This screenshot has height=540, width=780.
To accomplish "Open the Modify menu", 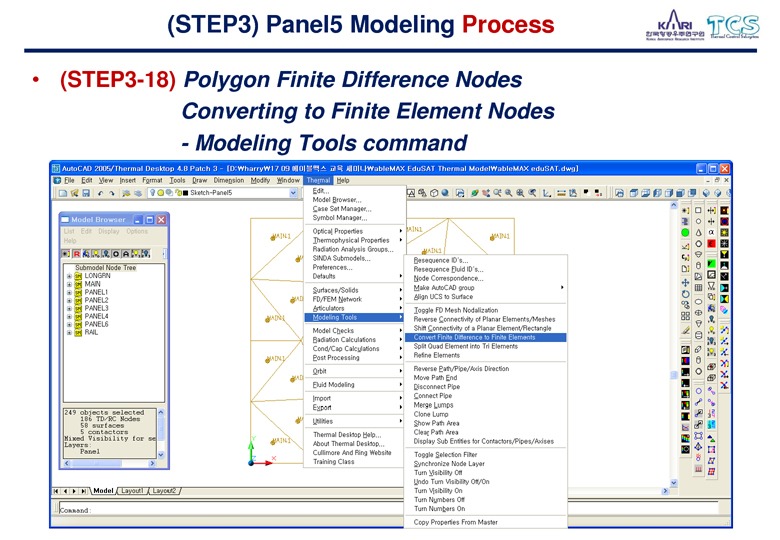I will point(260,180).
